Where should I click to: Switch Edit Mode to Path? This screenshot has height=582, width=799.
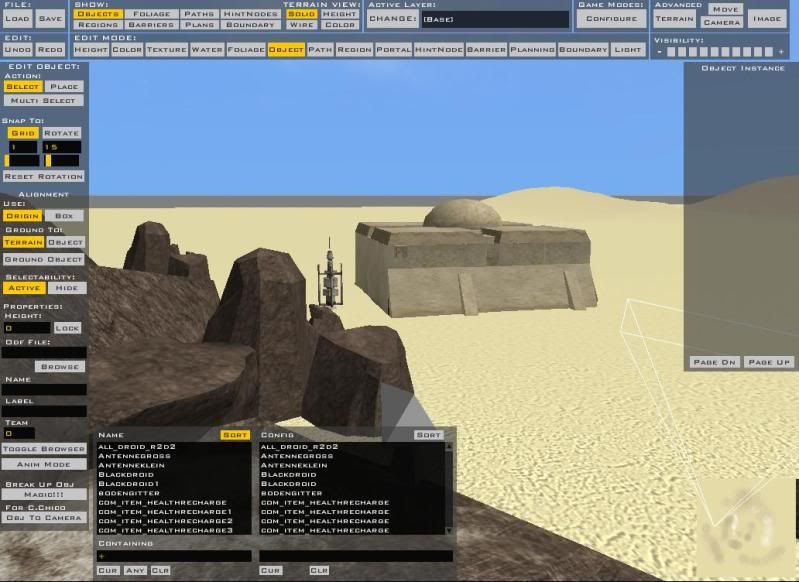pos(320,49)
